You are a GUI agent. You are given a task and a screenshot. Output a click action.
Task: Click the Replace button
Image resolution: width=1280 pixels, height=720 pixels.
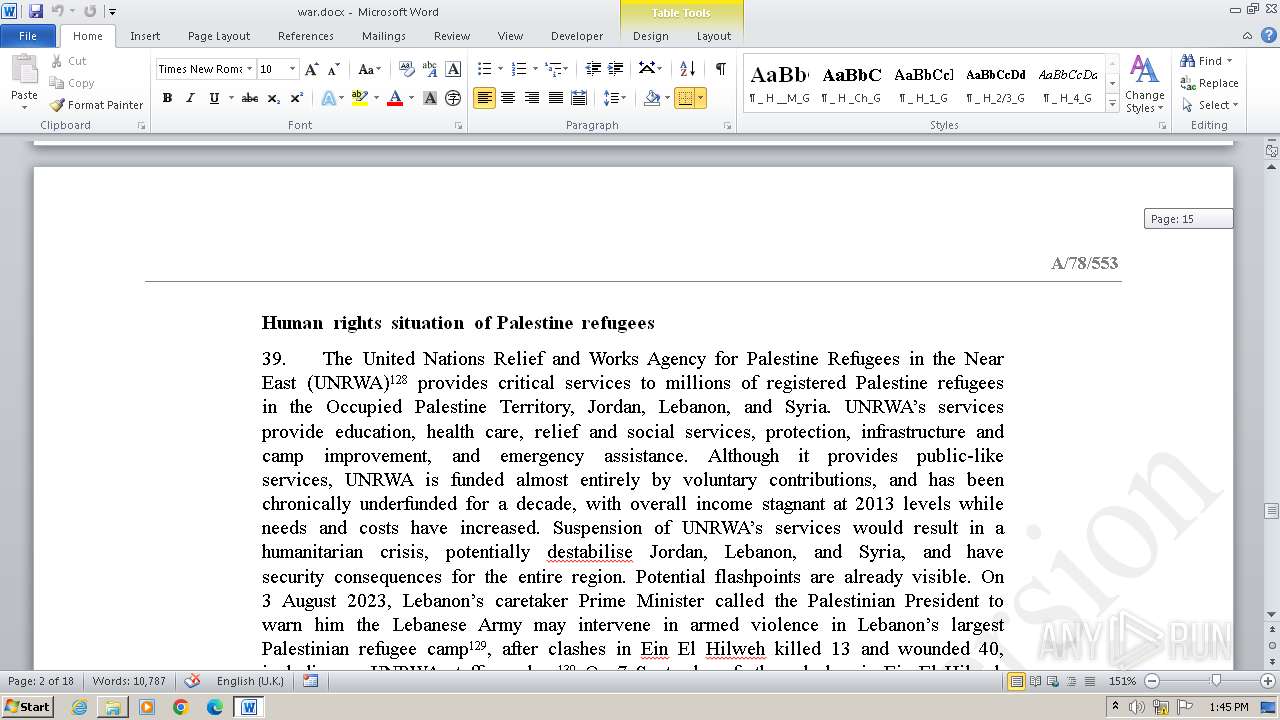(x=1209, y=83)
